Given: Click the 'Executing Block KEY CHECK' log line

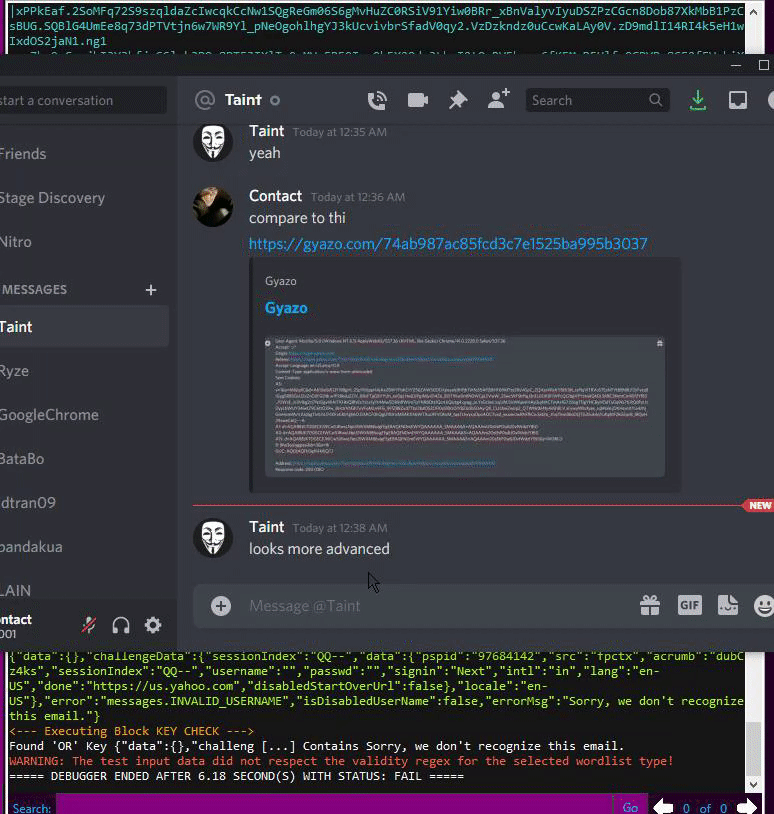Looking at the screenshot, I should tap(131, 731).
